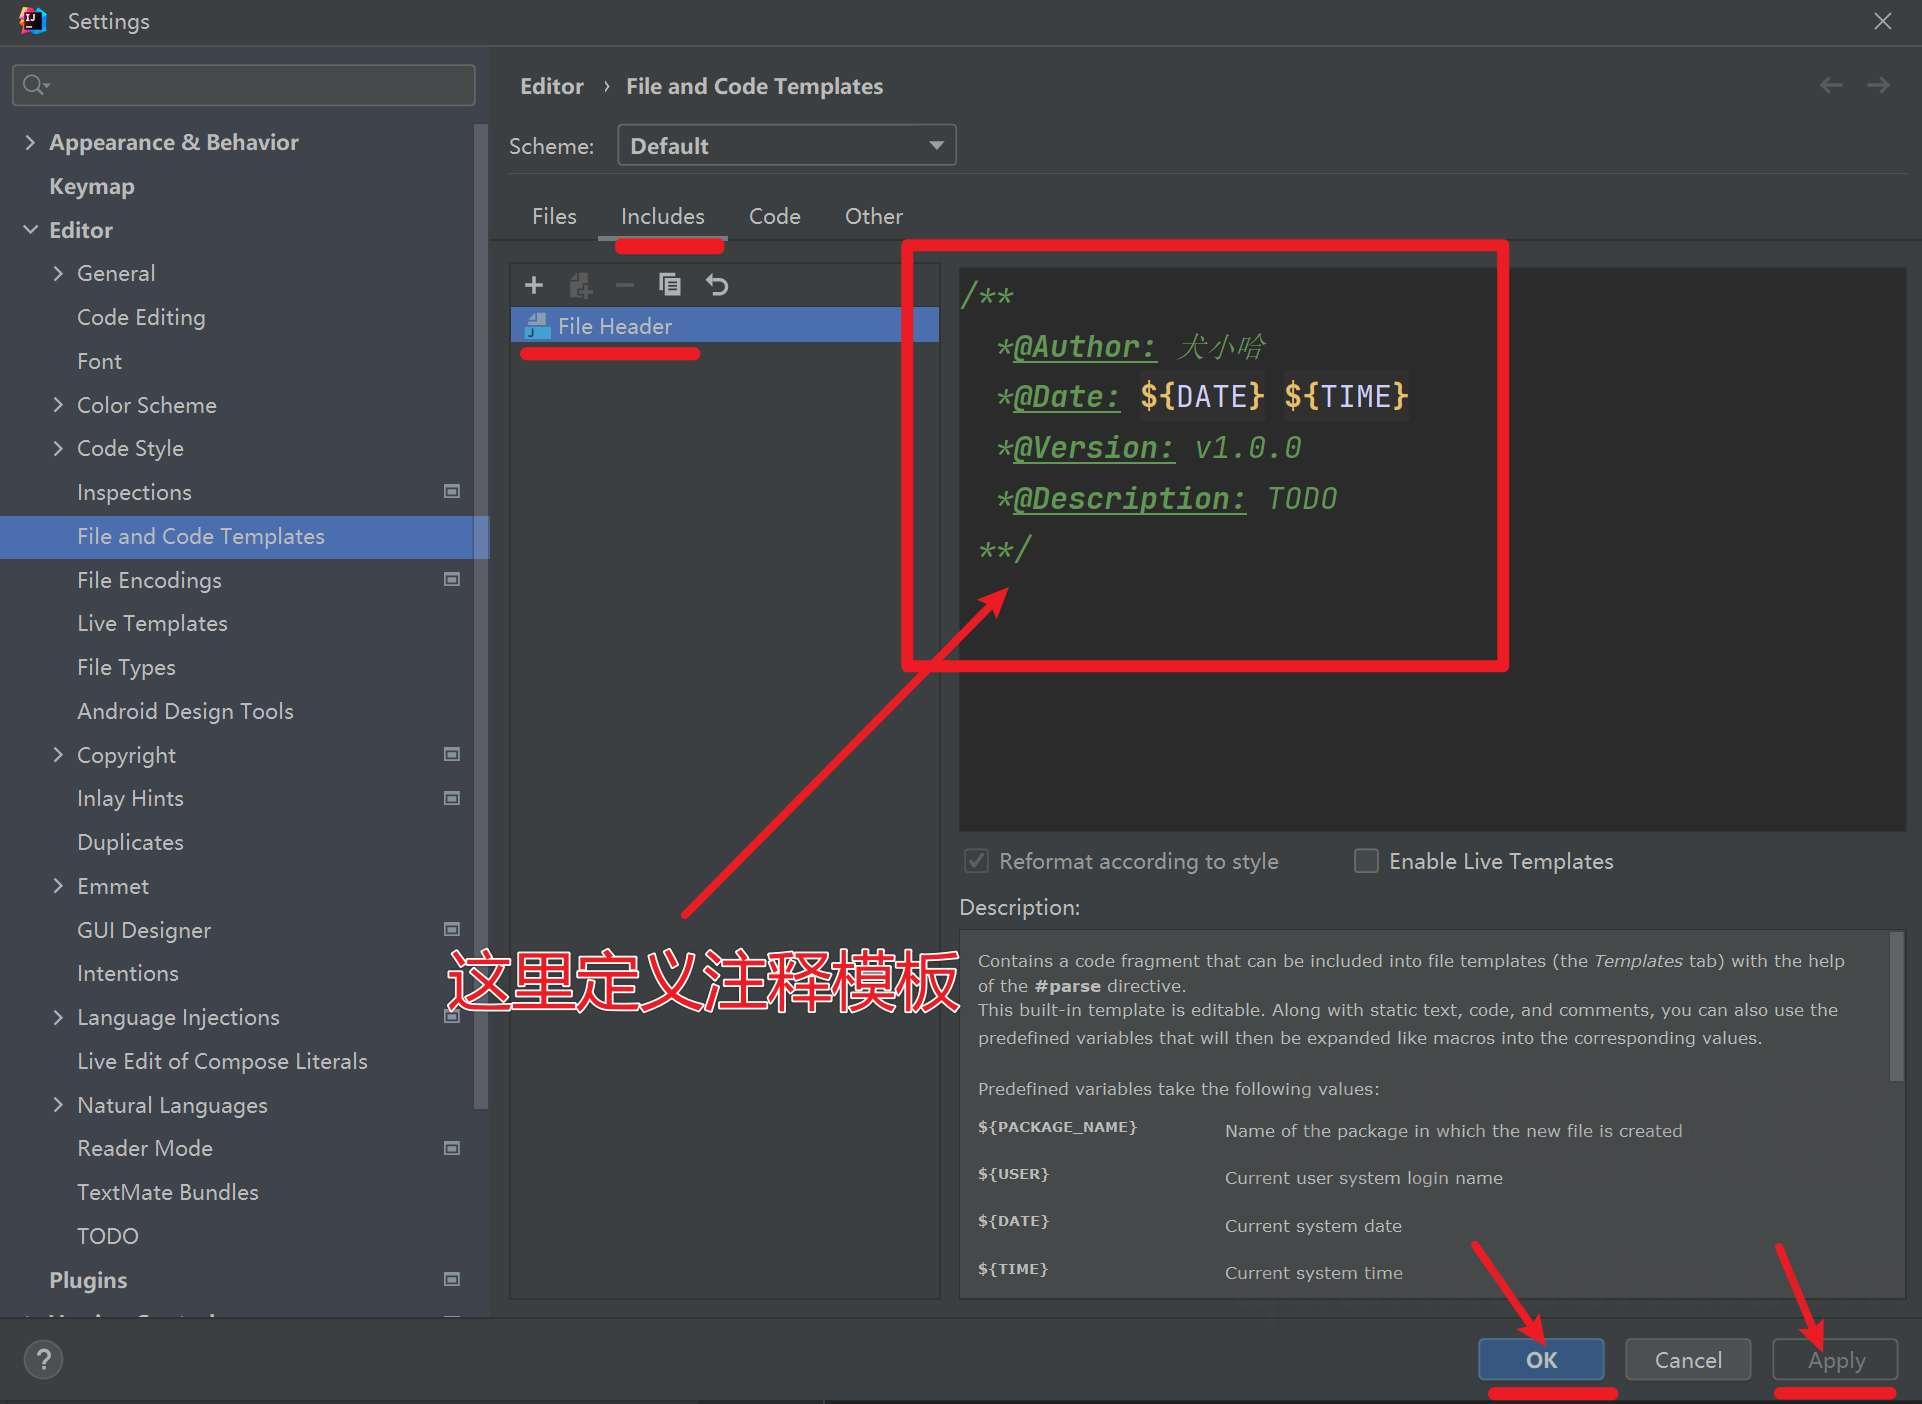The height and width of the screenshot is (1404, 1922).
Task: Select File and Code Templates menu item
Action: pos(200,534)
